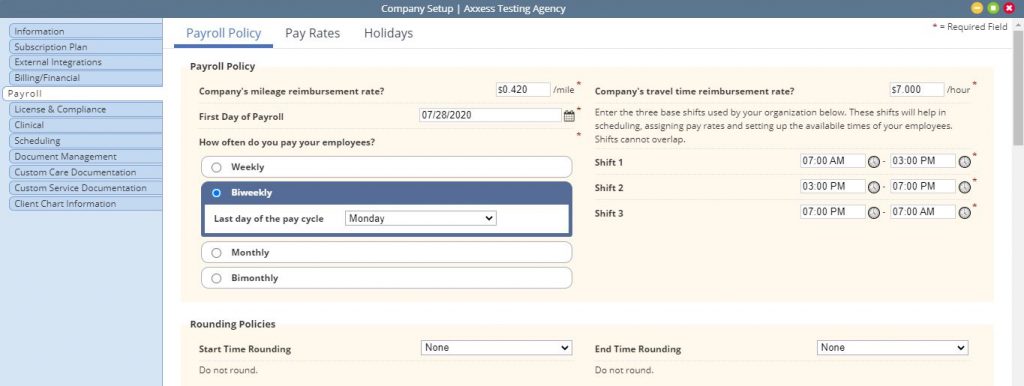Click the '= Required Field' note
The height and width of the screenshot is (386, 1024).
pyautogui.click(x=973, y=27)
